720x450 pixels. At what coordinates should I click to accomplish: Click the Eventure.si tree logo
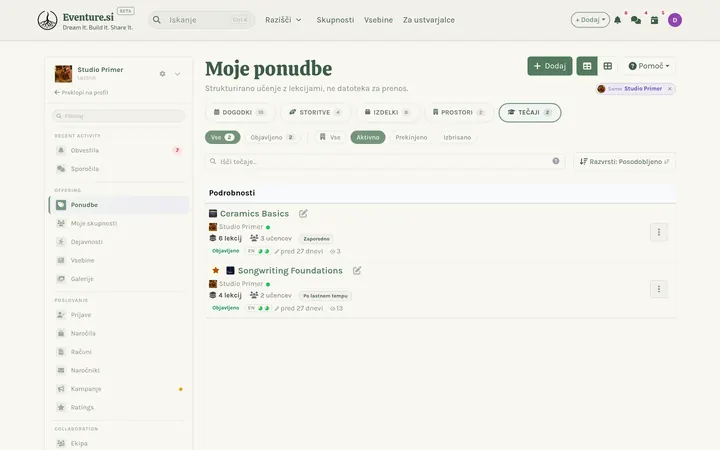click(47, 20)
